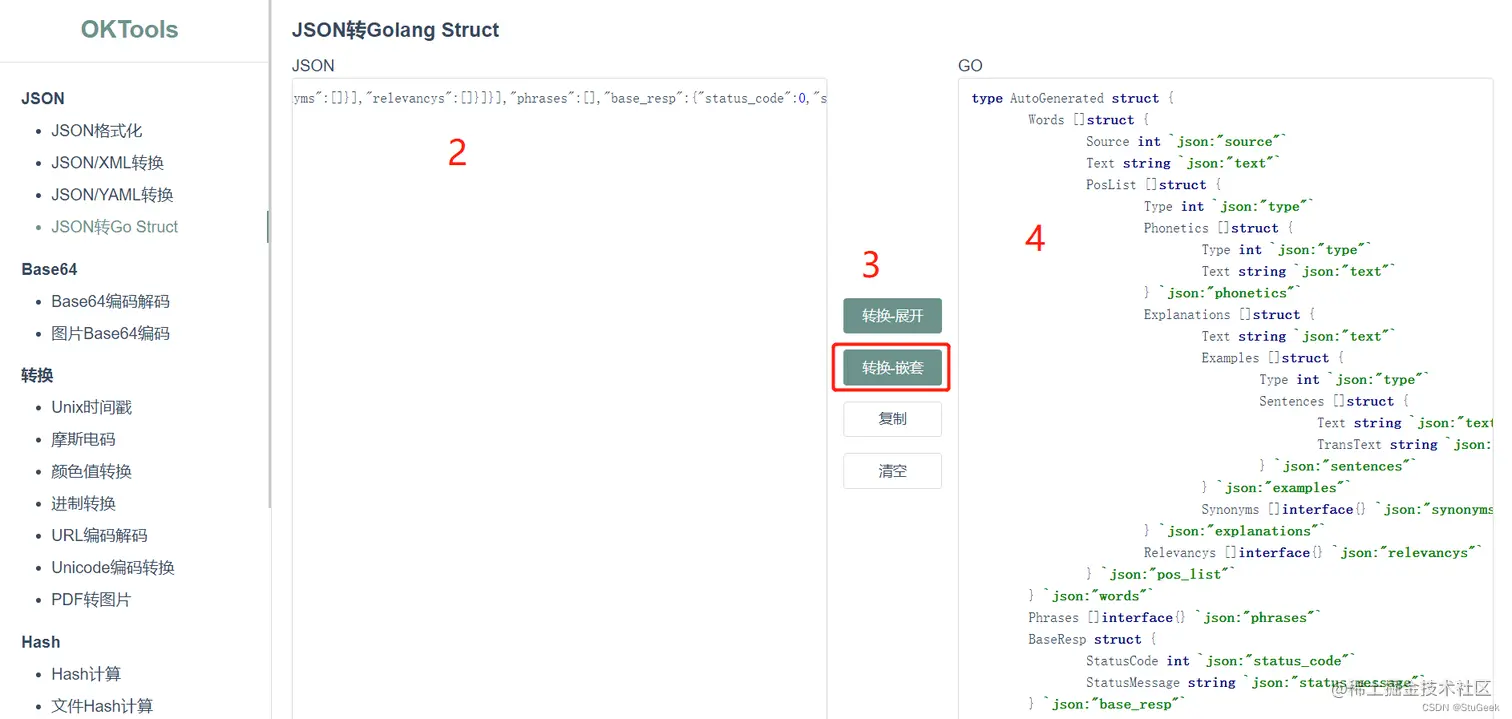The width and height of the screenshot is (1512, 719).
Task: Click the GO output panel label
Action: pos(970,66)
